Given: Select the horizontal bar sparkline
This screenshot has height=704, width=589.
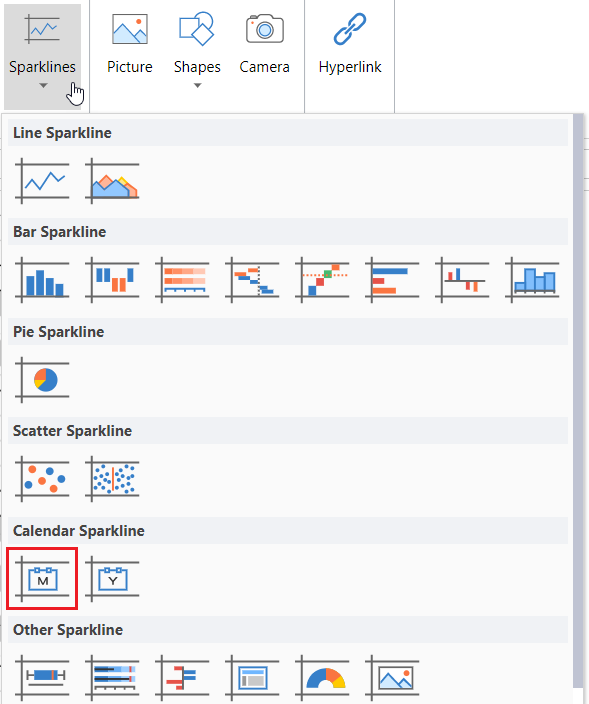Looking at the screenshot, I should pos(392,280).
